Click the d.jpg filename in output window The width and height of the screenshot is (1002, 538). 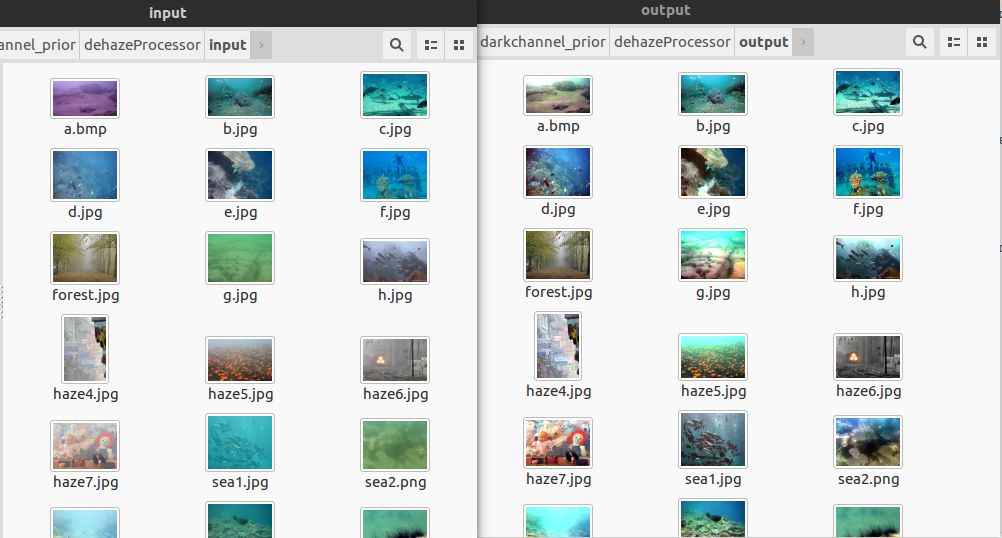558,210
